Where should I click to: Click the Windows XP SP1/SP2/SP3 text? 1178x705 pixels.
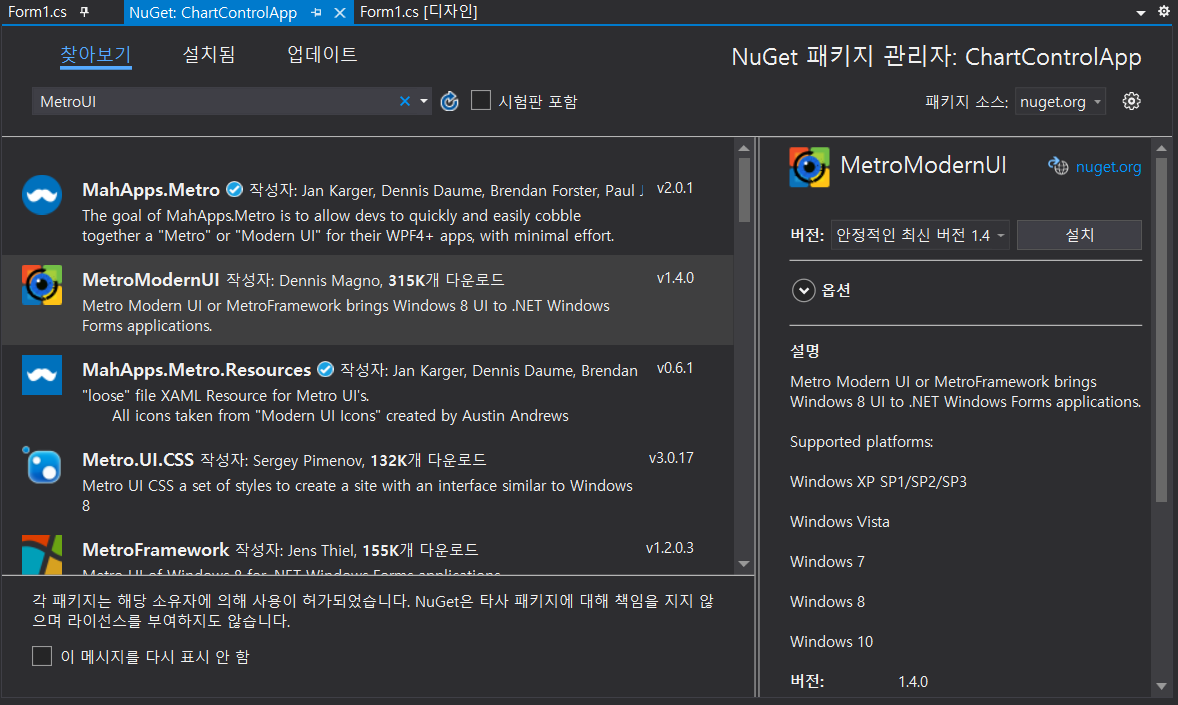point(878,482)
